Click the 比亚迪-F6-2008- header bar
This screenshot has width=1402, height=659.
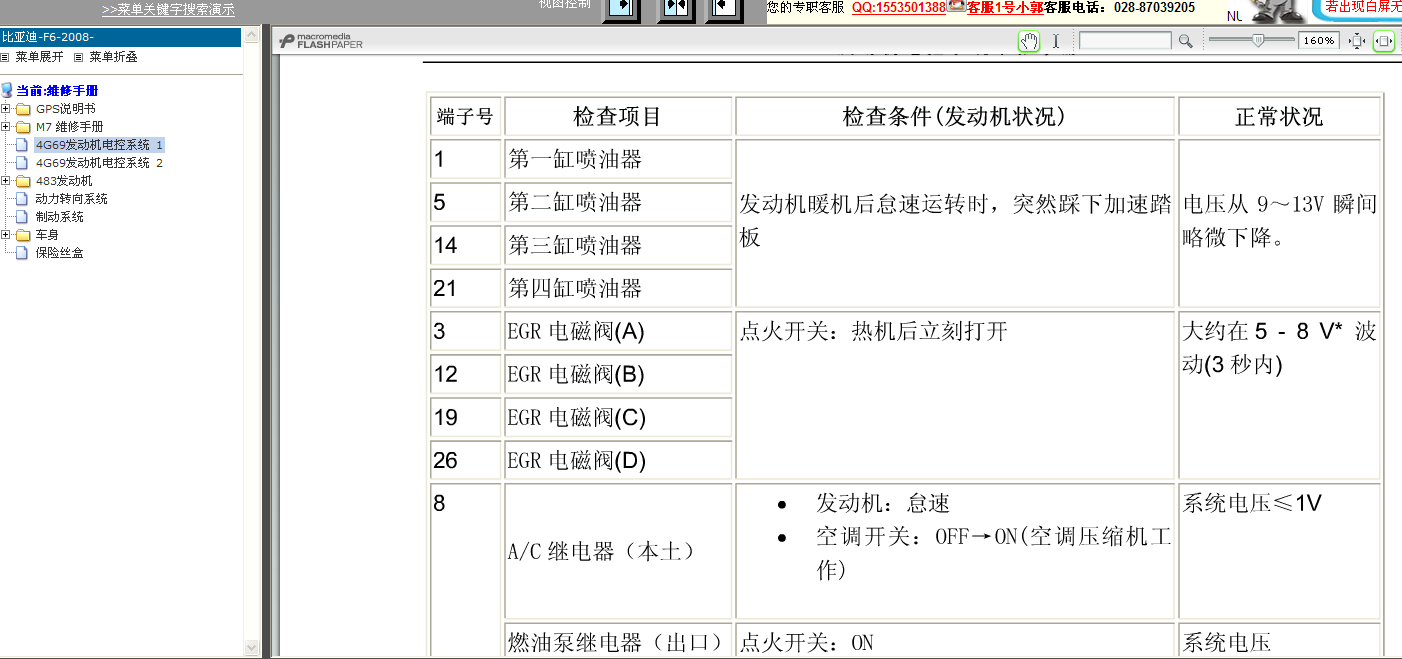tap(121, 37)
